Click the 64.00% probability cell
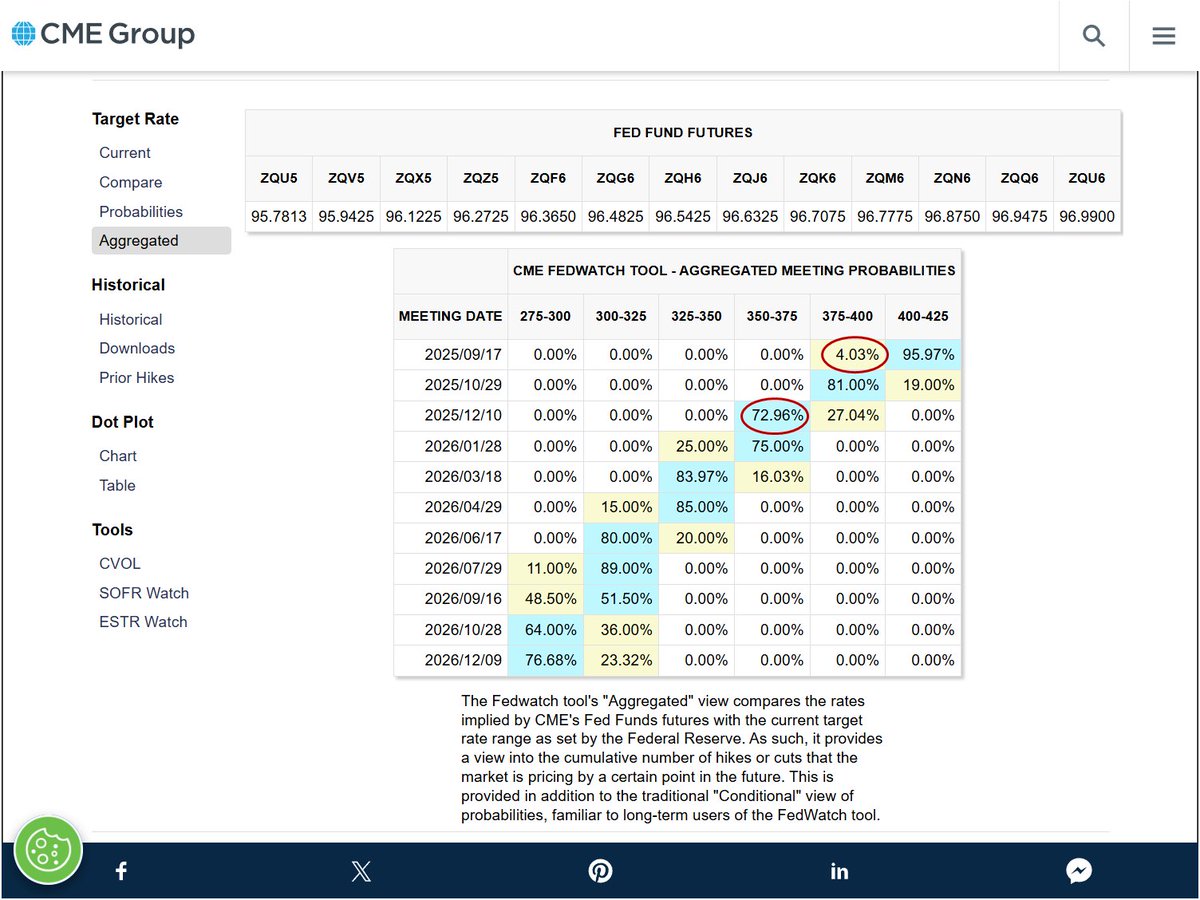Screen dimensions: 1200x900 pyautogui.click(x=545, y=629)
